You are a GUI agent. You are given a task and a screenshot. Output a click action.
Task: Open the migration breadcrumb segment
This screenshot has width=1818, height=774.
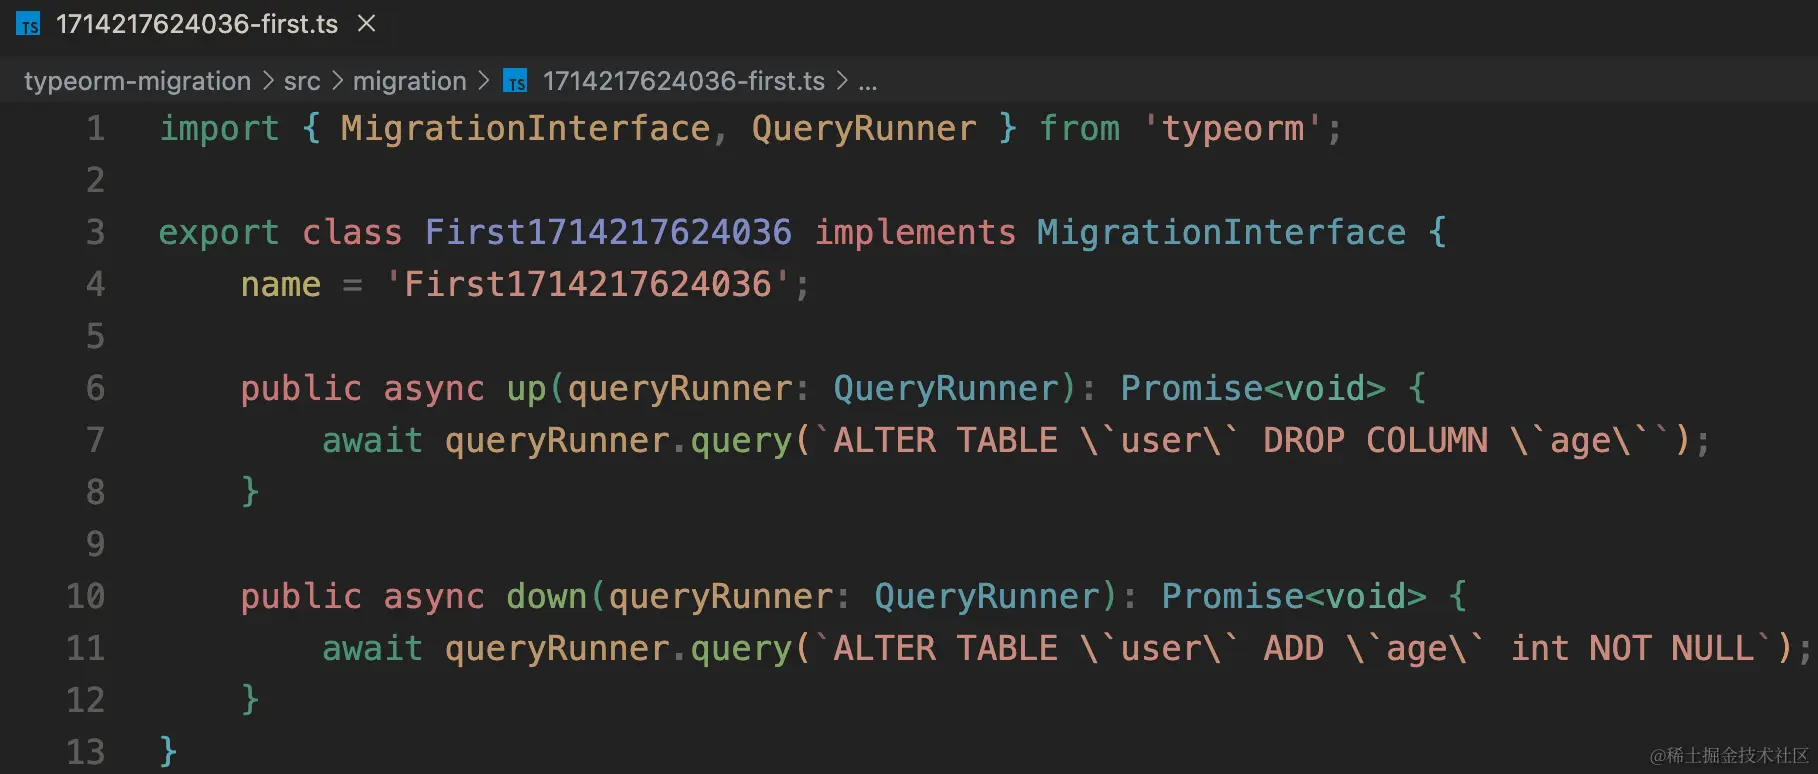coord(410,81)
